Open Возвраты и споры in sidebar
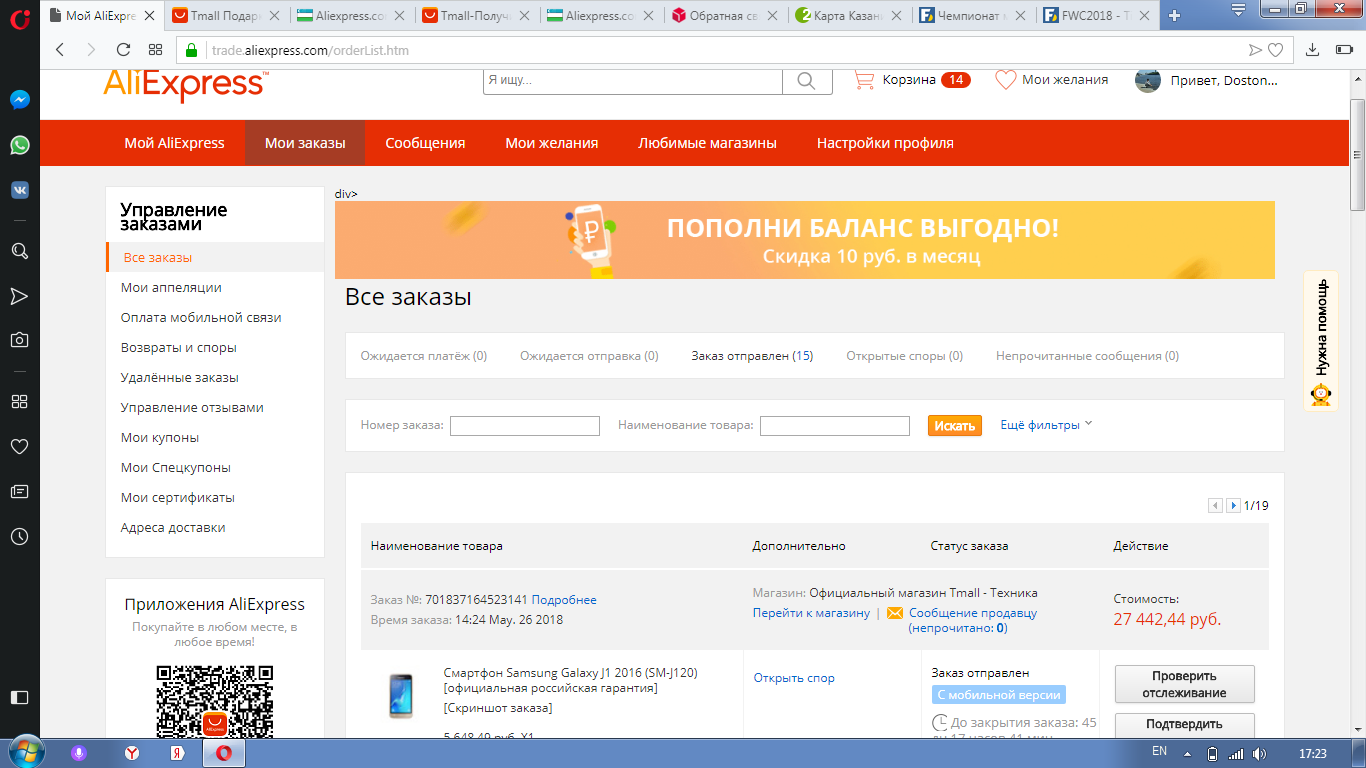The image size is (1366, 768). point(178,348)
